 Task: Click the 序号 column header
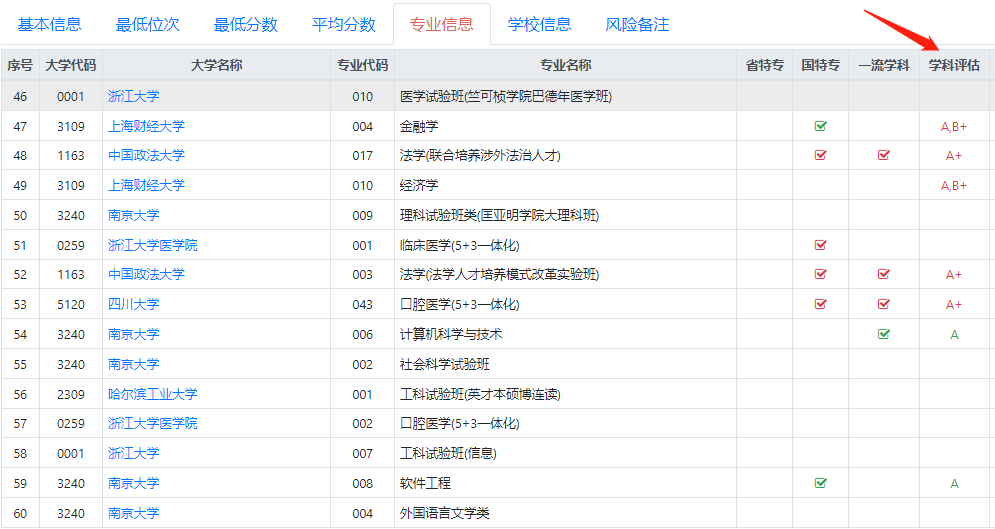(20, 65)
